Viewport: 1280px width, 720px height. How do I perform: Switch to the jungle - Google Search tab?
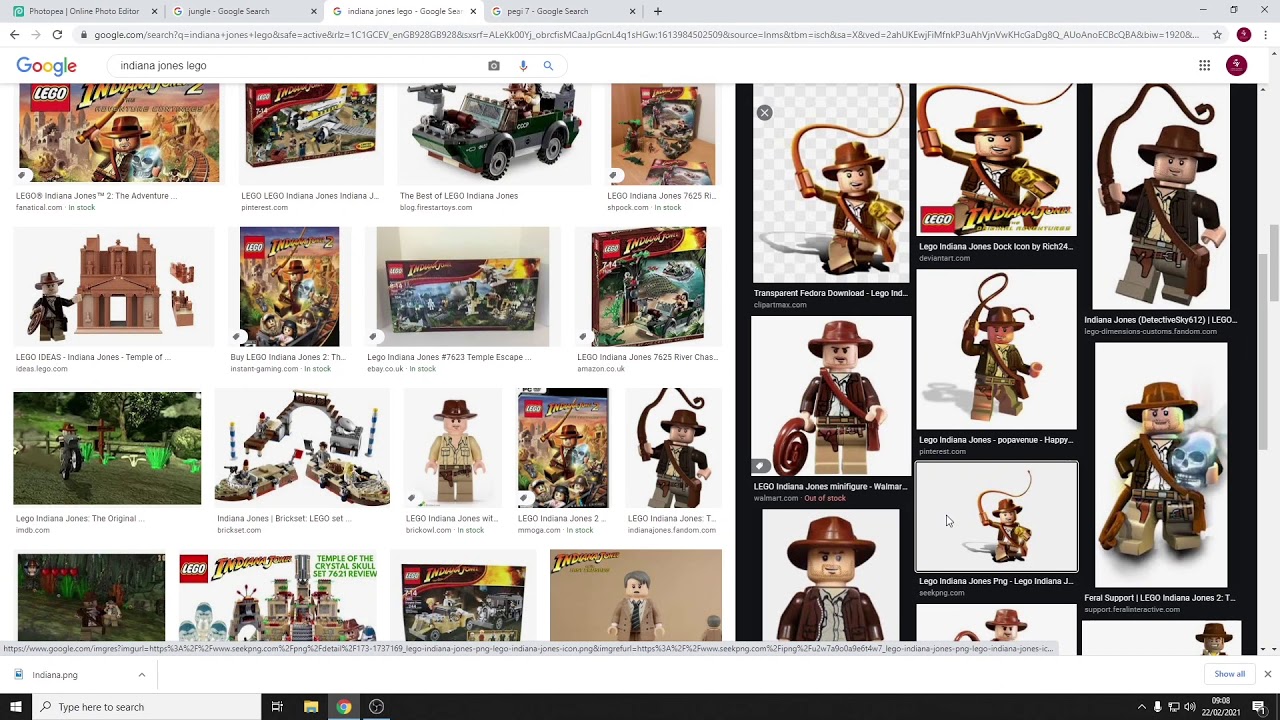[x=240, y=11]
